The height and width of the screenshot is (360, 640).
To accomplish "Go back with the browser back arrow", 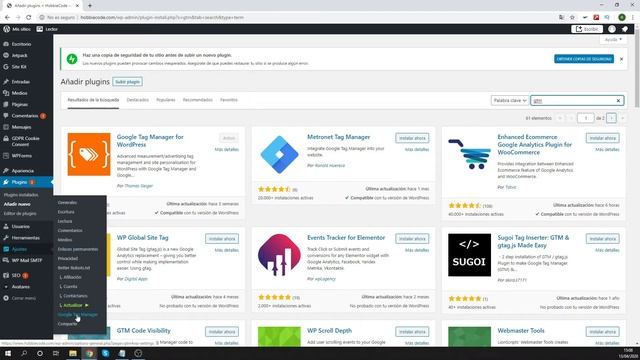I will [x=7, y=18].
